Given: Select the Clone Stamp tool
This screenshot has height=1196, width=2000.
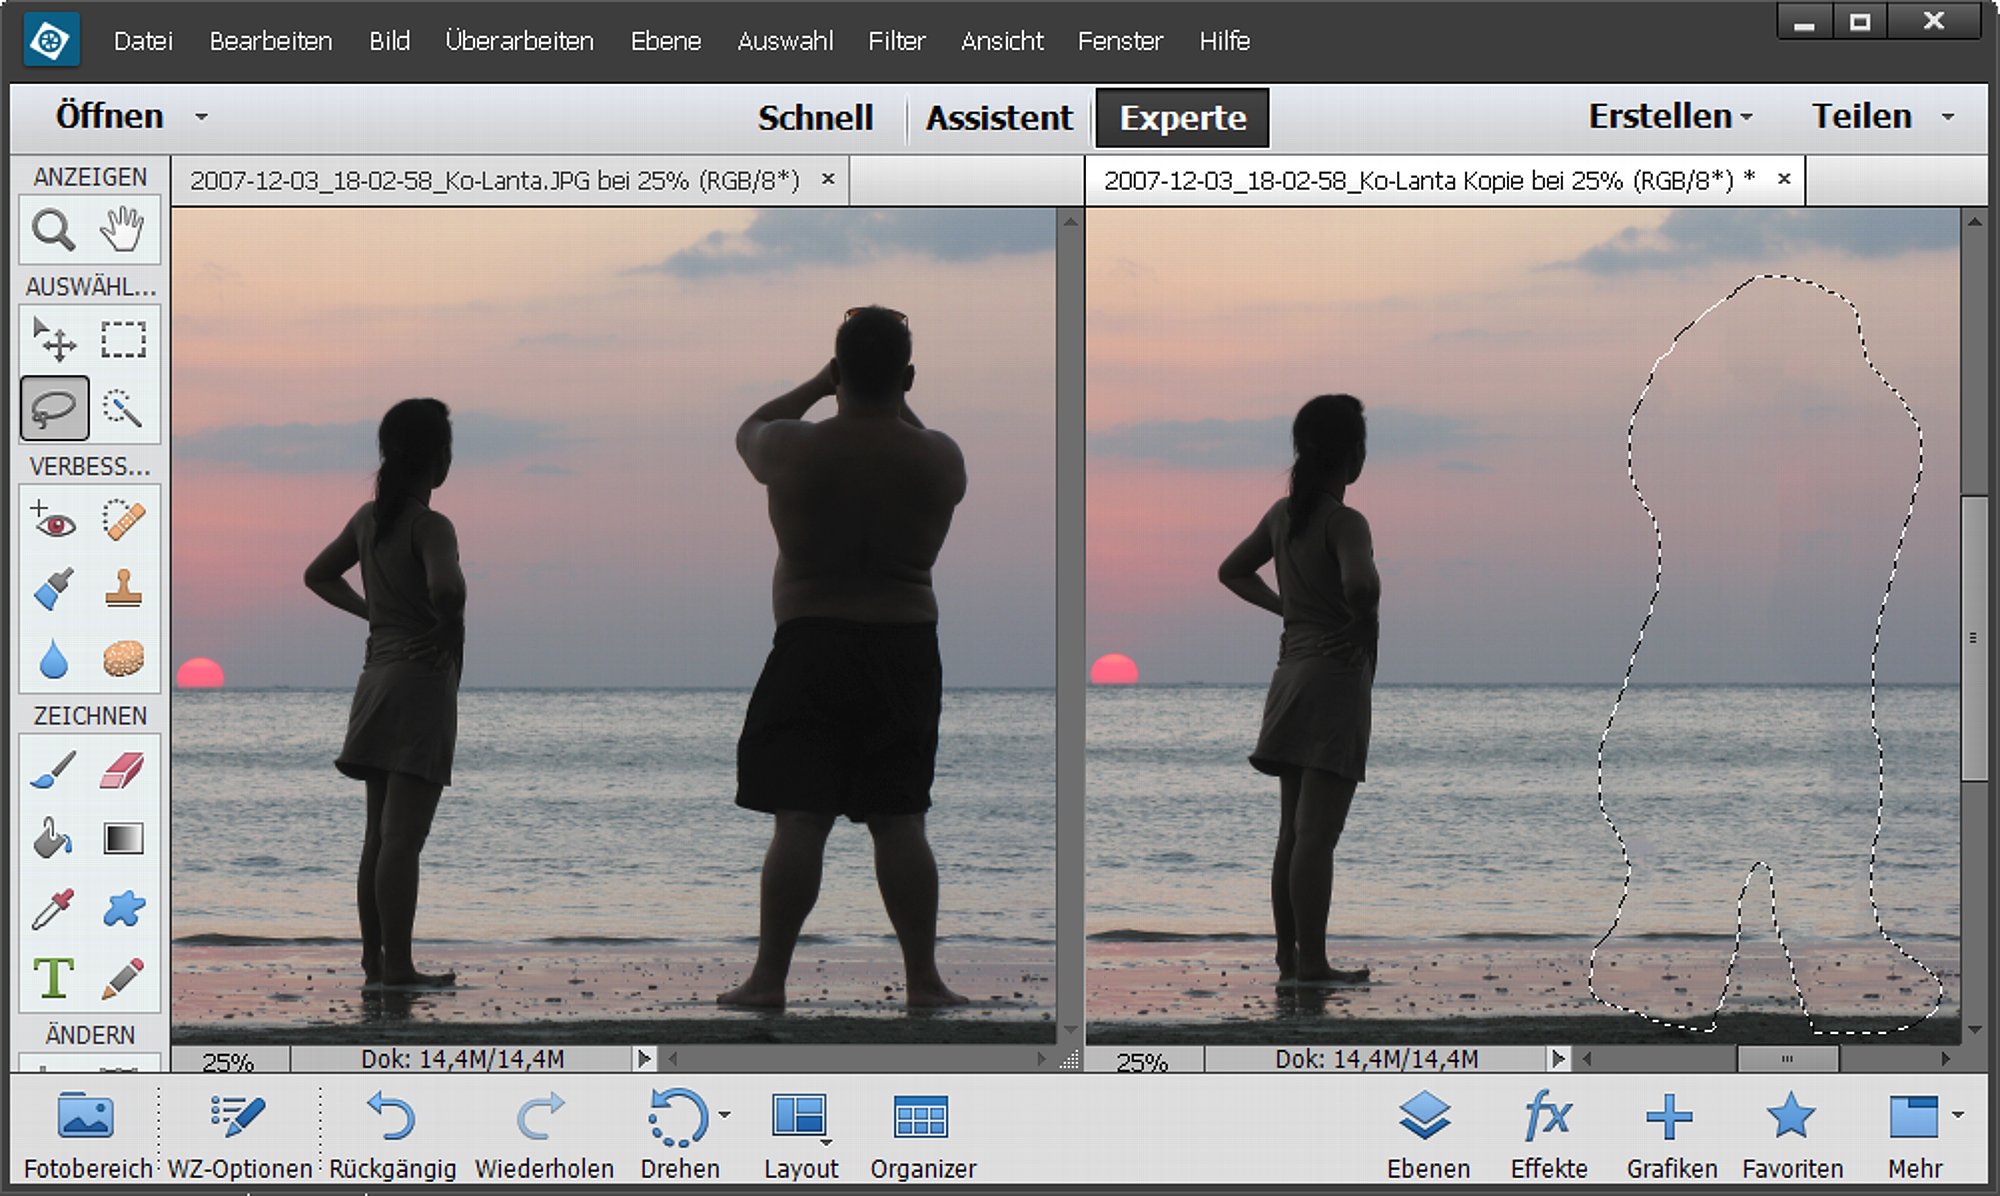Looking at the screenshot, I should tap(122, 589).
